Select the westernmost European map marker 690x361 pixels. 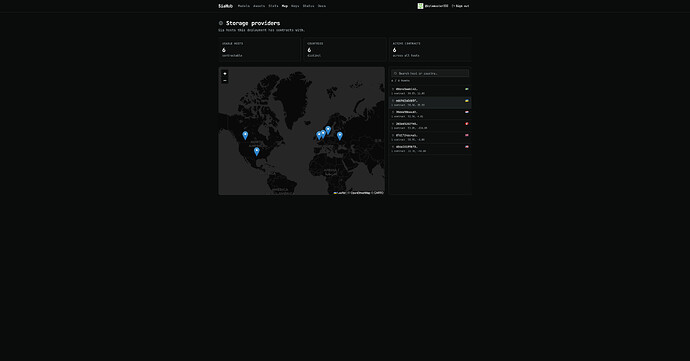point(319,135)
